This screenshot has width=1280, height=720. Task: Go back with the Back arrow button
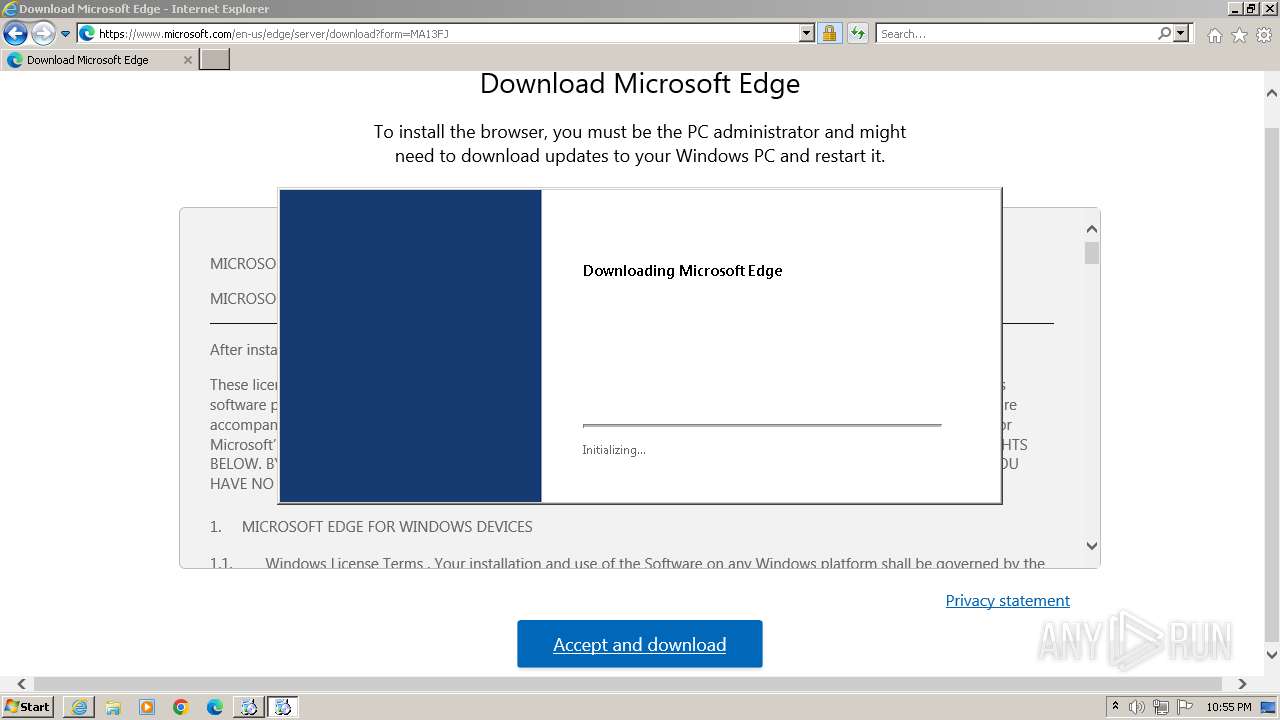(x=15, y=34)
